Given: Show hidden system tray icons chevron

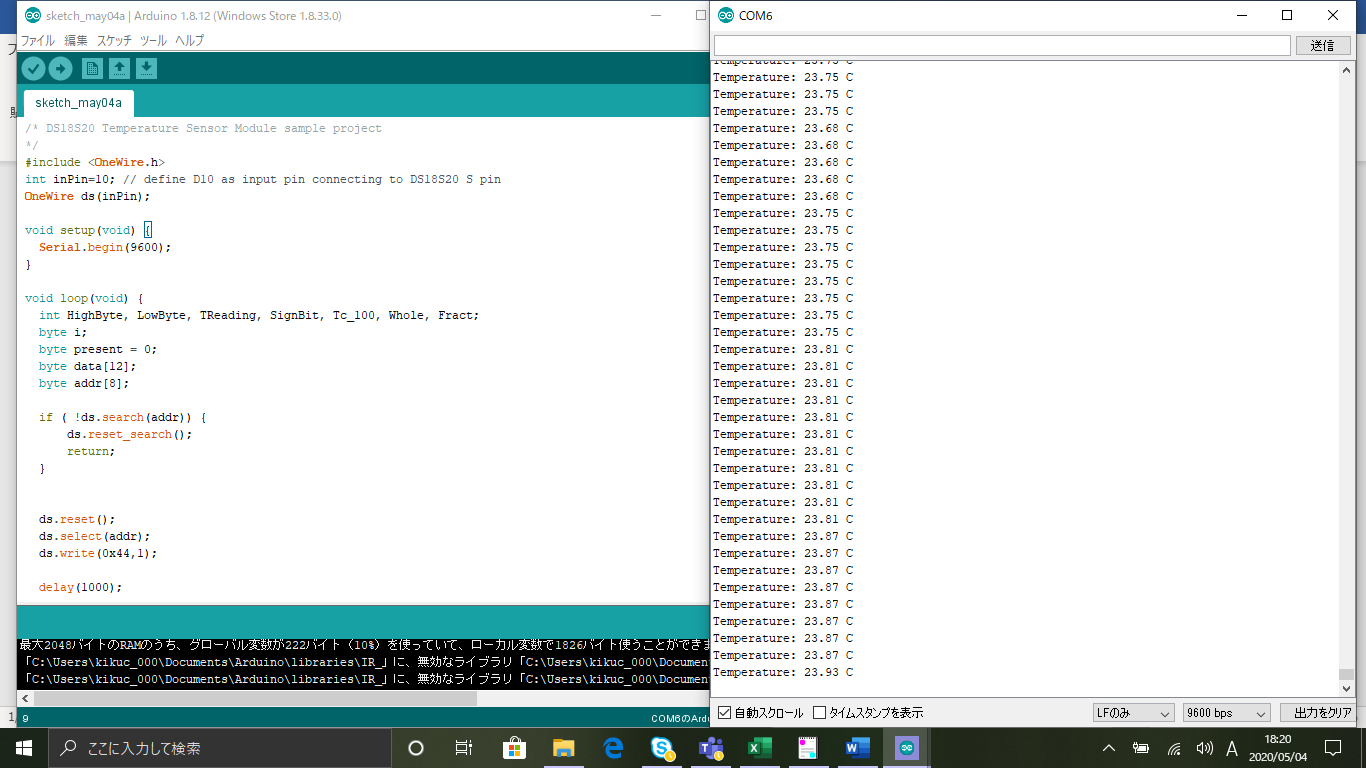Looking at the screenshot, I should (x=1108, y=748).
